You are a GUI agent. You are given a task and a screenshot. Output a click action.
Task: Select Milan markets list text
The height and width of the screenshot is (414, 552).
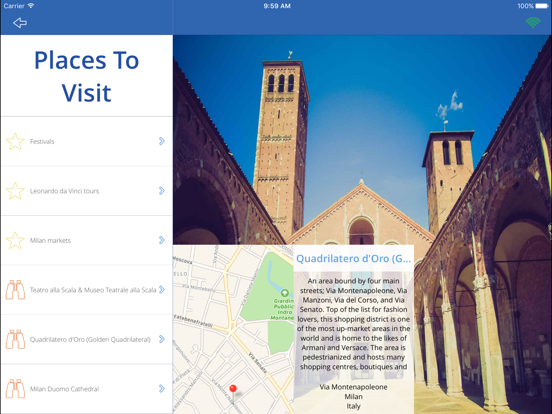click(x=50, y=240)
